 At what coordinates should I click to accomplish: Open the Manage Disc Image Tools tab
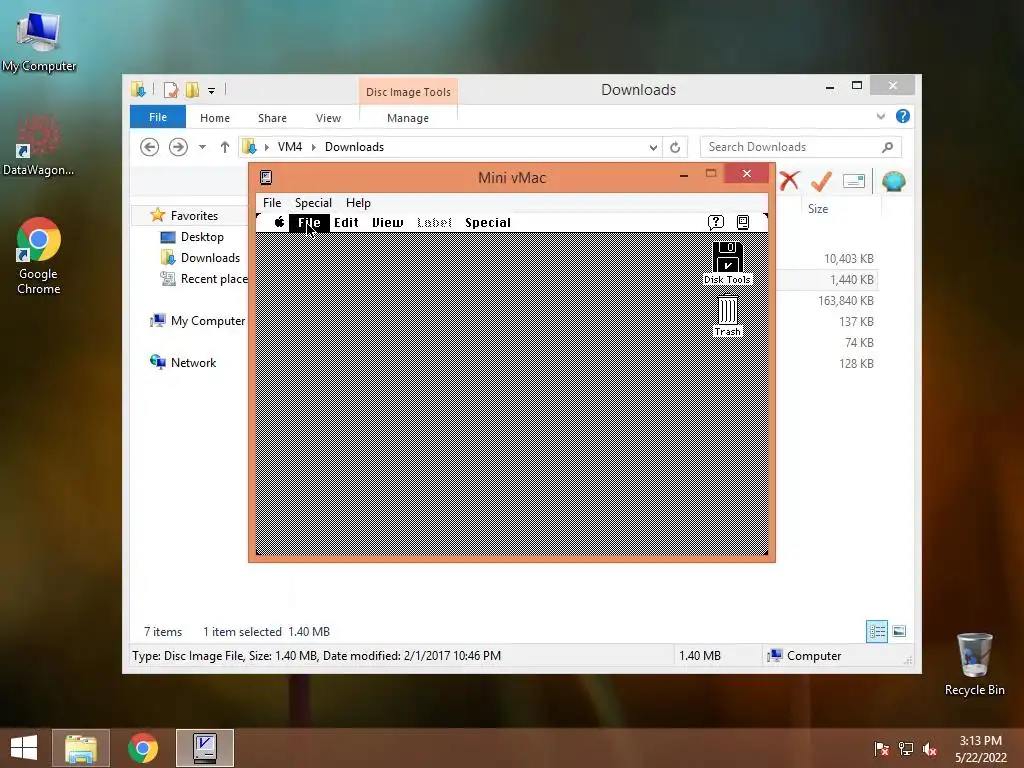tap(408, 118)
